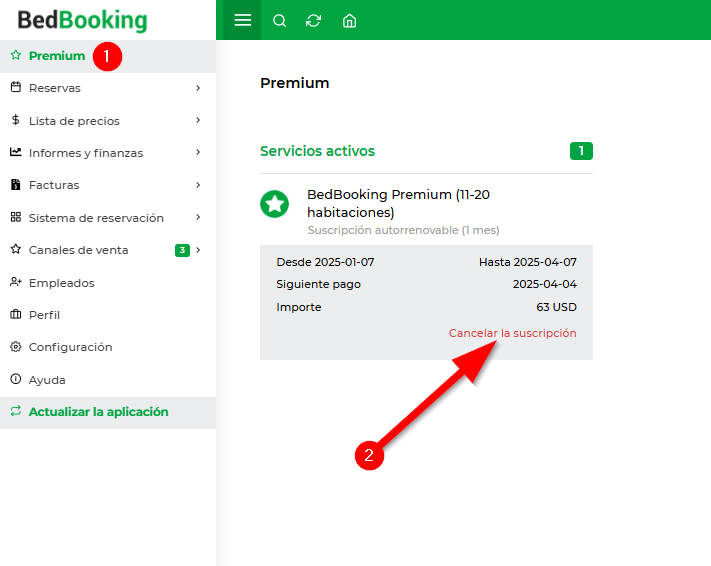711x566 pixels.
Task: Click the Empleados person-plus icon
Action: [x=16, y=282]
